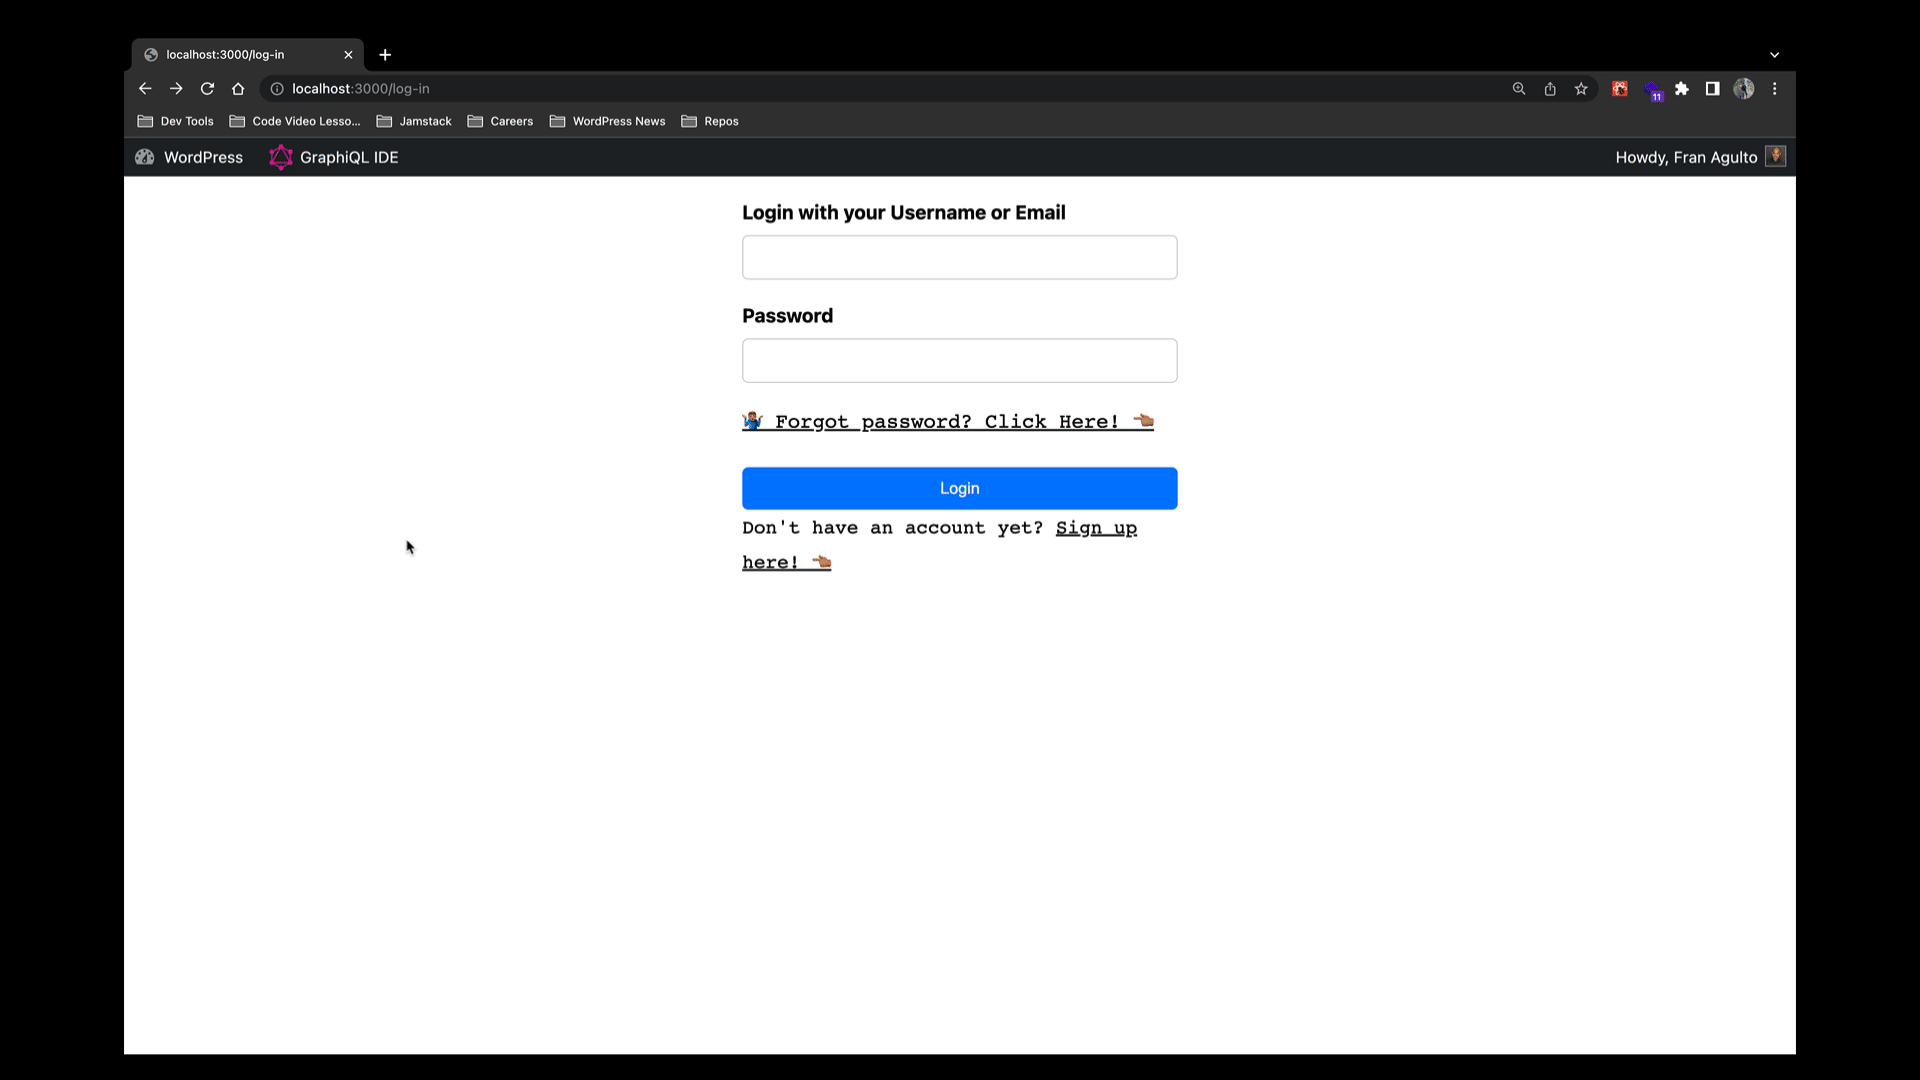Screen dimensions: 1920x1080
Task: Click the React DevTools extension icon
Action: [x=1619, y=89]
